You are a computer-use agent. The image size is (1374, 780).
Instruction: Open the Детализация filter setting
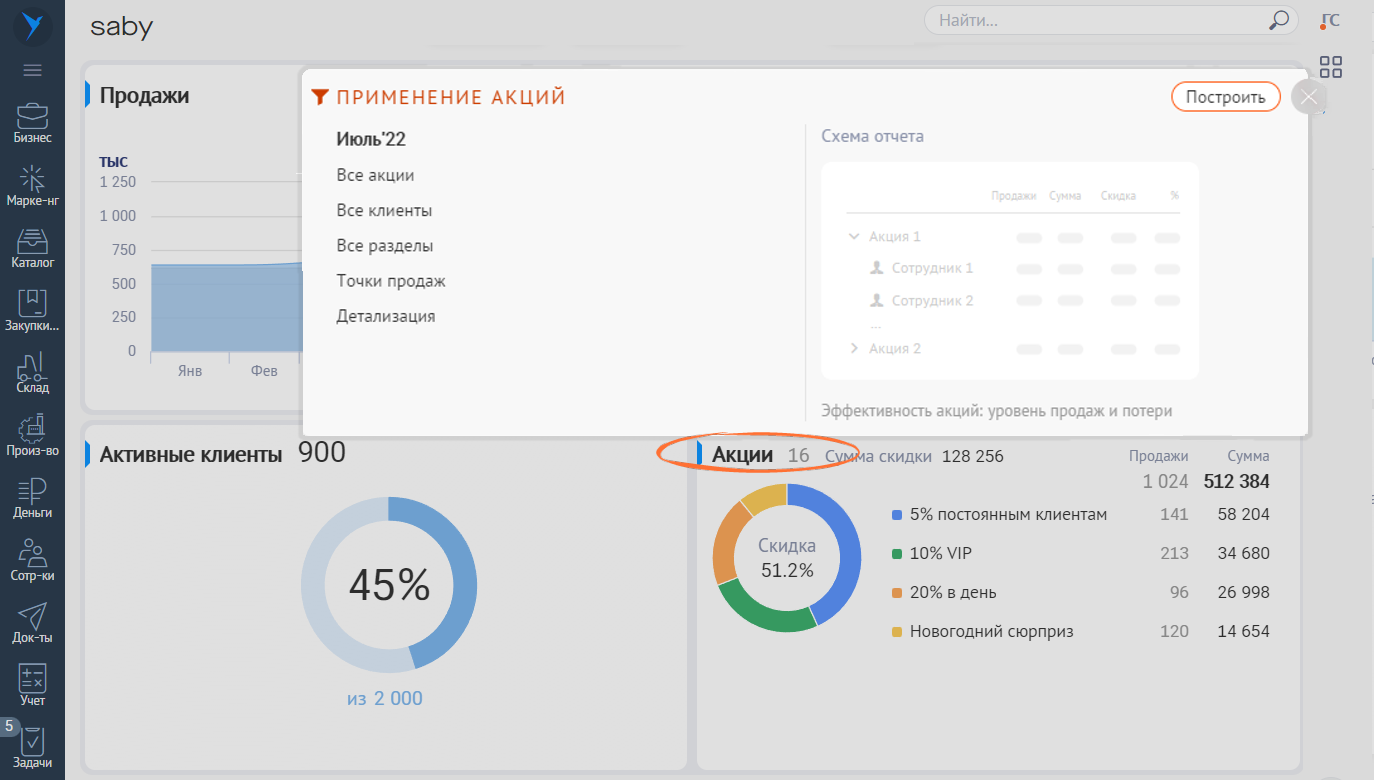385,316
